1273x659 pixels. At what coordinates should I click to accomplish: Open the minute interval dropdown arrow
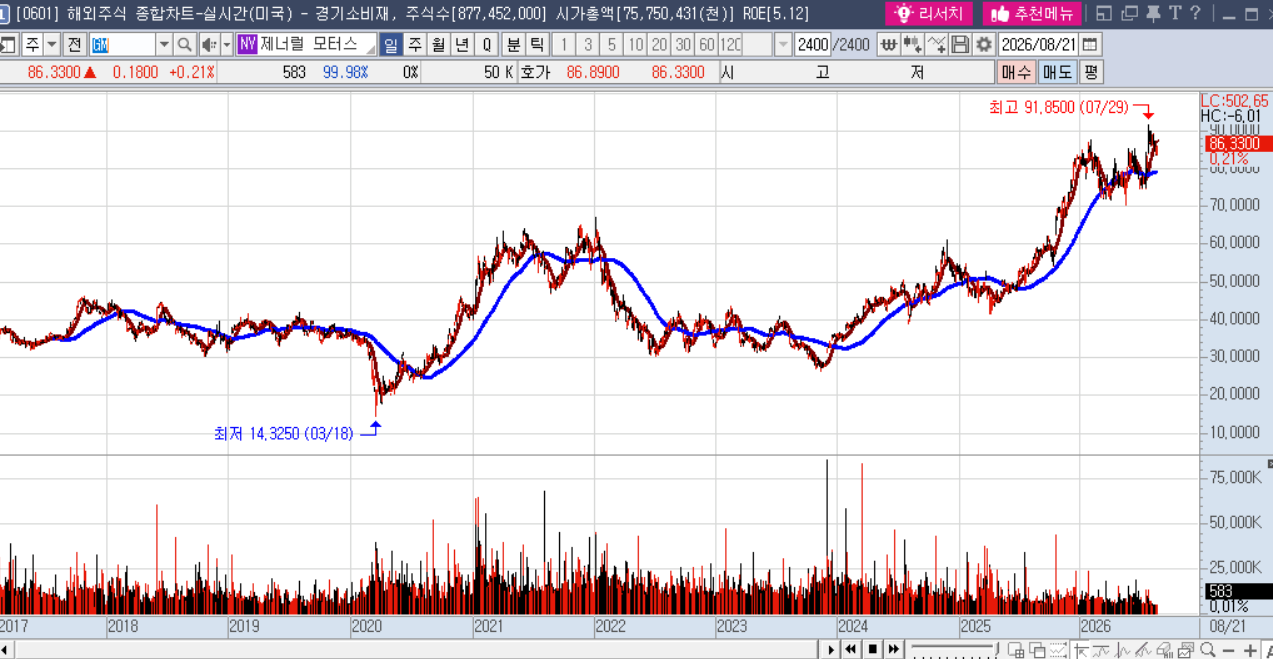pos(783,45)
